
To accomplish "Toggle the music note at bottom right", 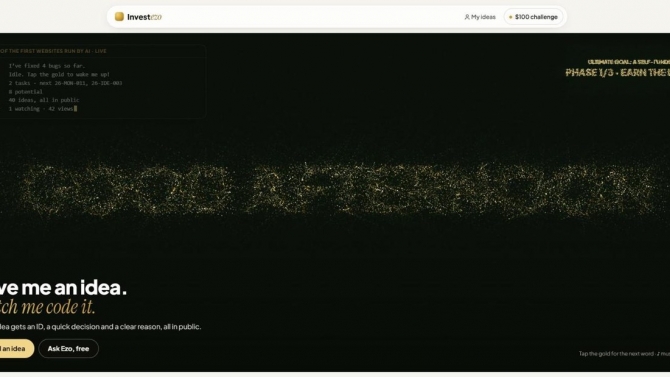I will pyautogui.click(x=658, y=353).
